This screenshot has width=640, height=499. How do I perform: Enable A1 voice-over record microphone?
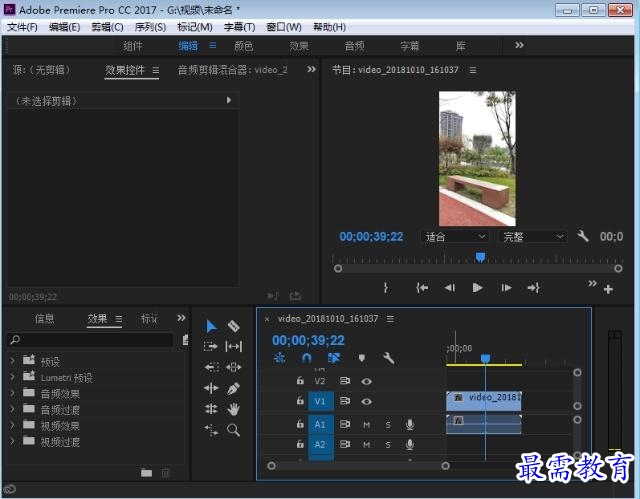click(x=410, y=424)
